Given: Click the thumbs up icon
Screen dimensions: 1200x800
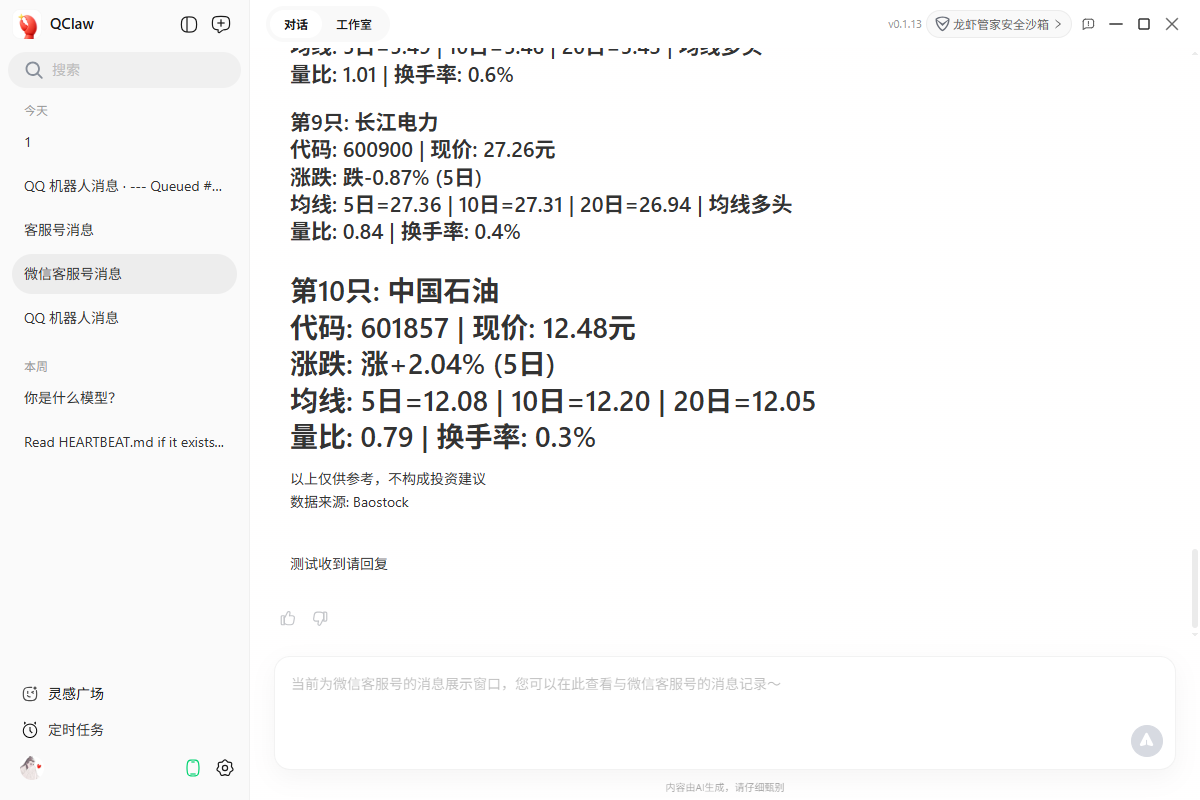Looking at the screenshot, I should [288, 618].
